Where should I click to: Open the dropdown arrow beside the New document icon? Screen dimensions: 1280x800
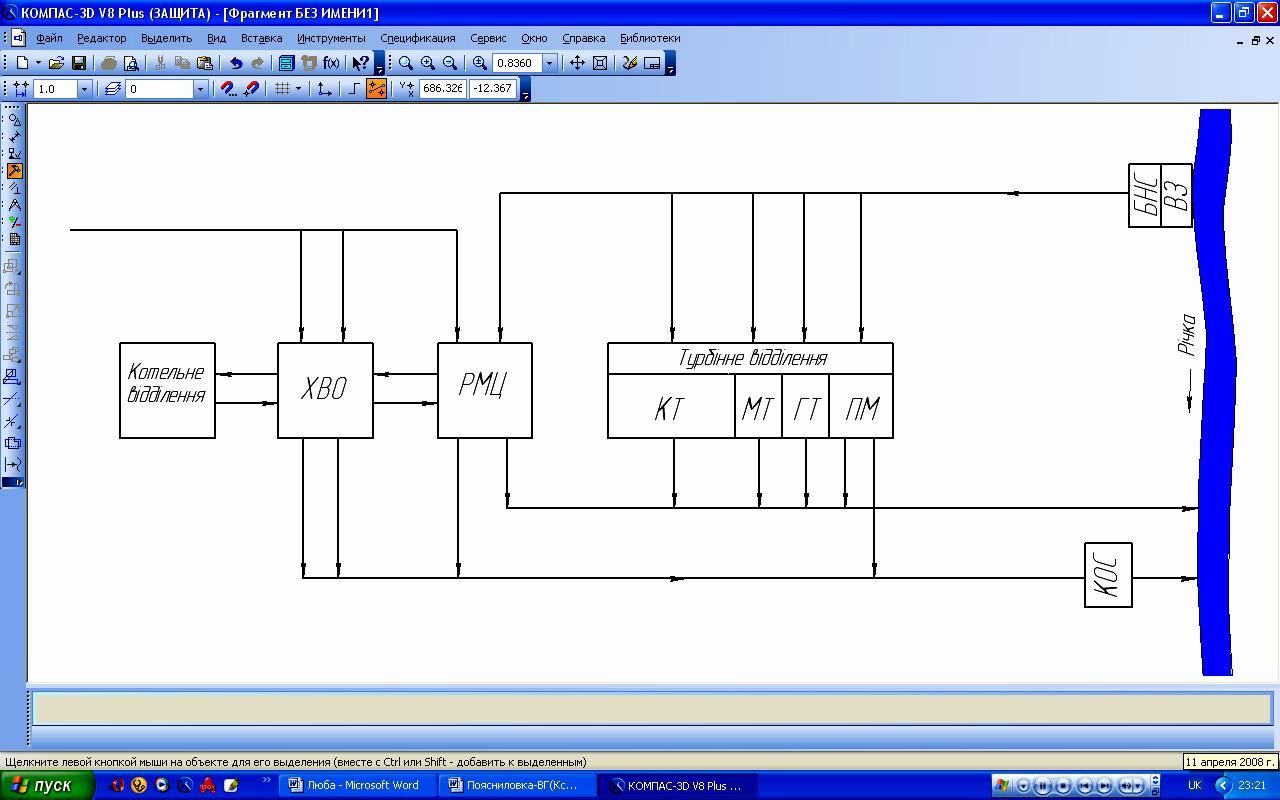point(37,63)
